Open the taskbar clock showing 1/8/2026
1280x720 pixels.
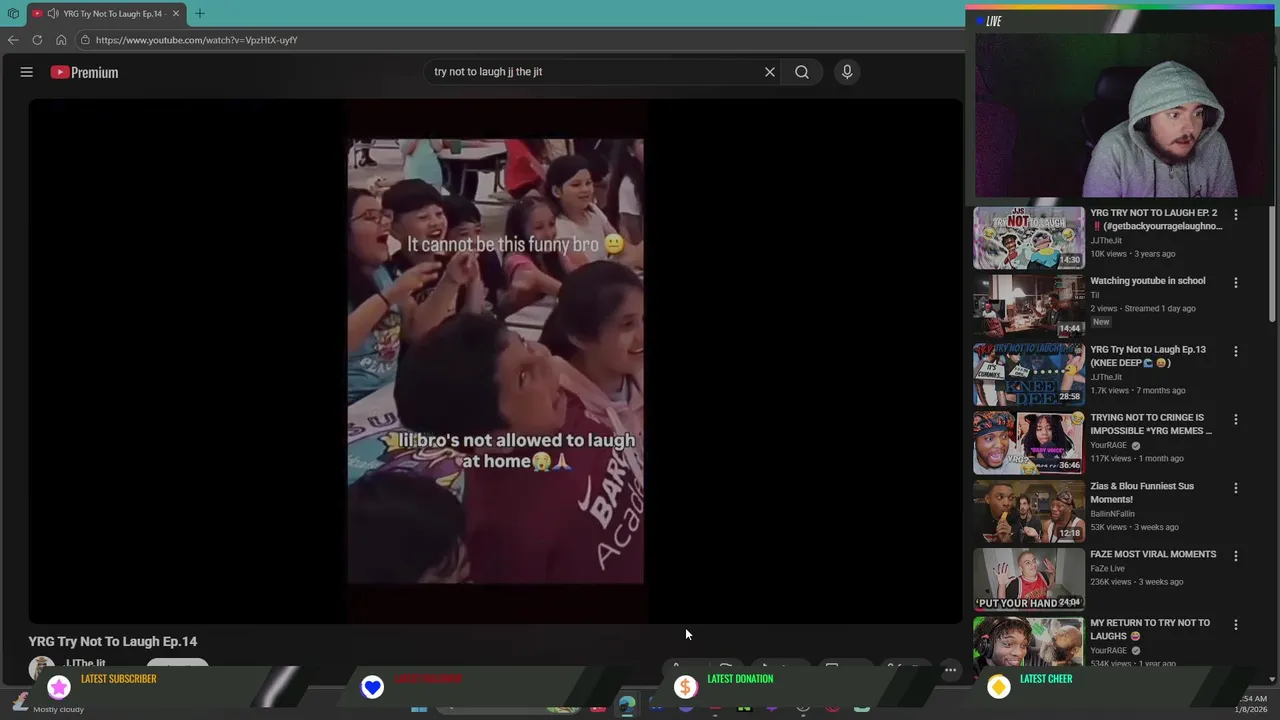(x=1252, y=704)
